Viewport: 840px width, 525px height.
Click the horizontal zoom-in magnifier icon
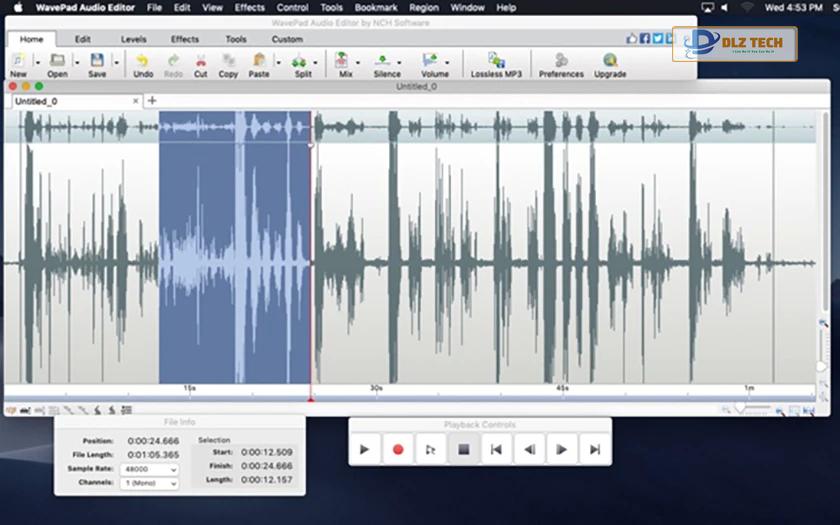tap(780, 411)
